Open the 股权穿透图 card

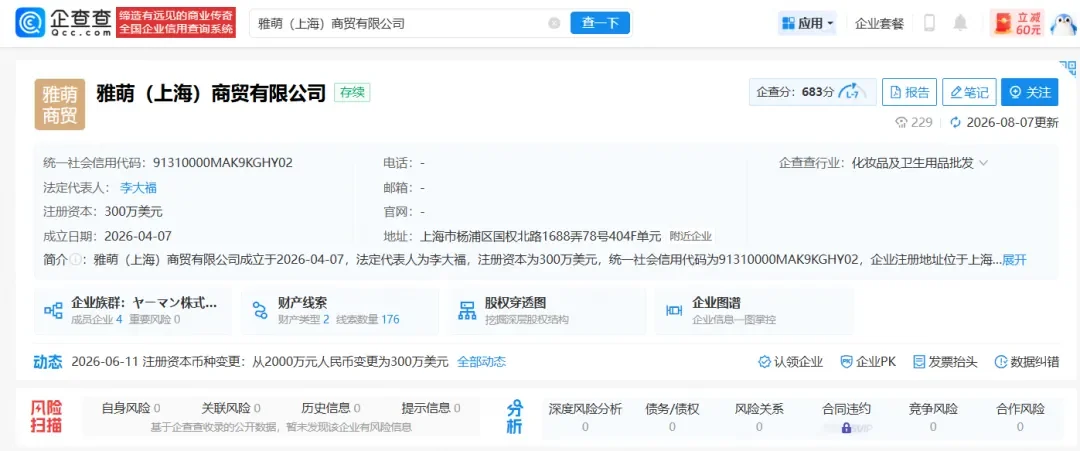pyautogui.click(x=547, y=311)
